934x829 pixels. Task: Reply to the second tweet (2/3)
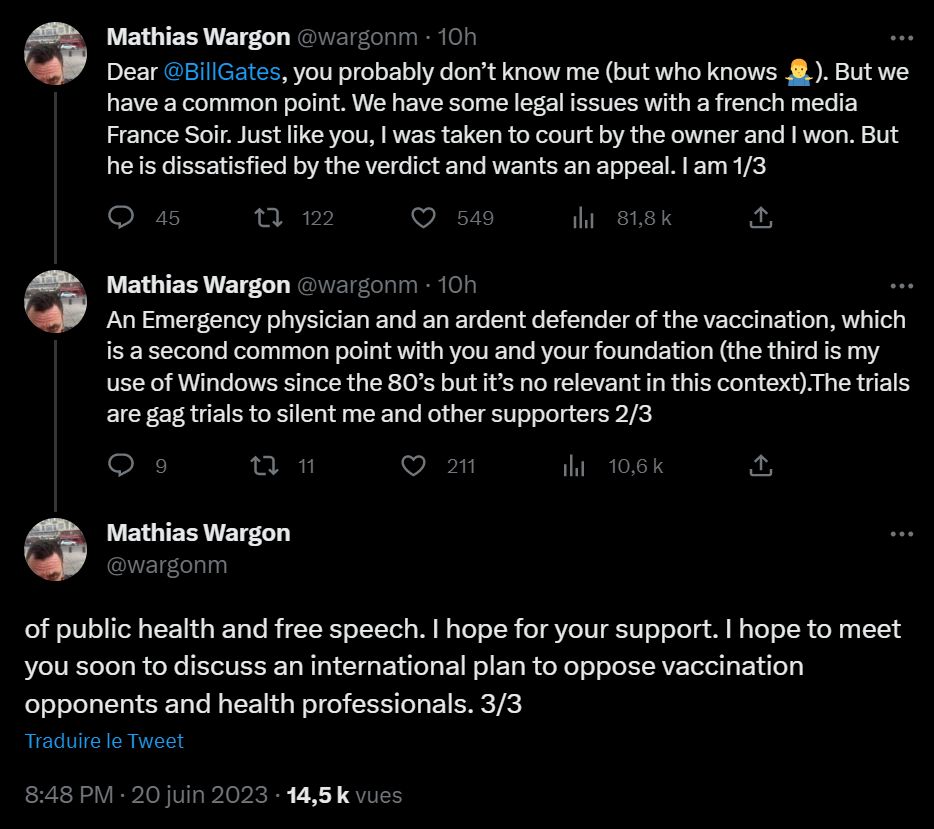(x=121, y=465)
